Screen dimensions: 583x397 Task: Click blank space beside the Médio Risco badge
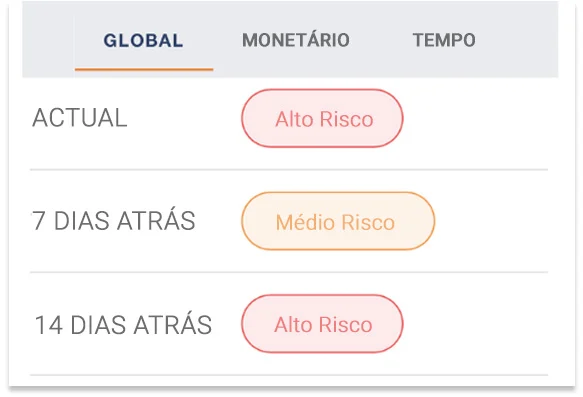(491, 221)
